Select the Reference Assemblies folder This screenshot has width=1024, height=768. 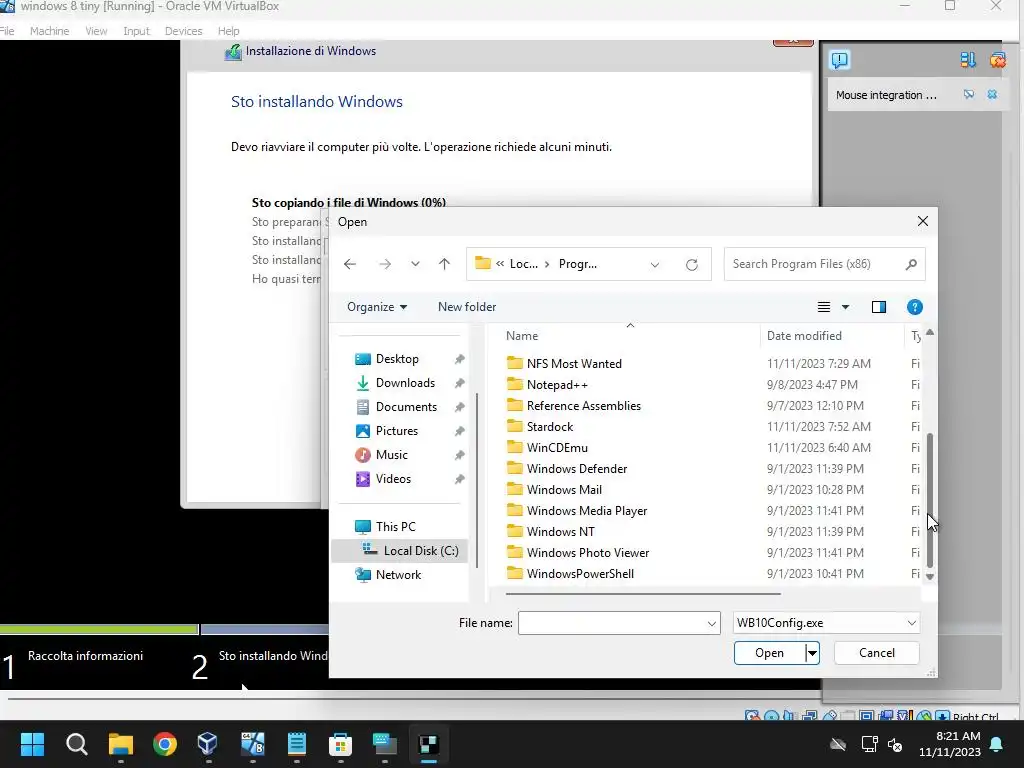(584, 406)
